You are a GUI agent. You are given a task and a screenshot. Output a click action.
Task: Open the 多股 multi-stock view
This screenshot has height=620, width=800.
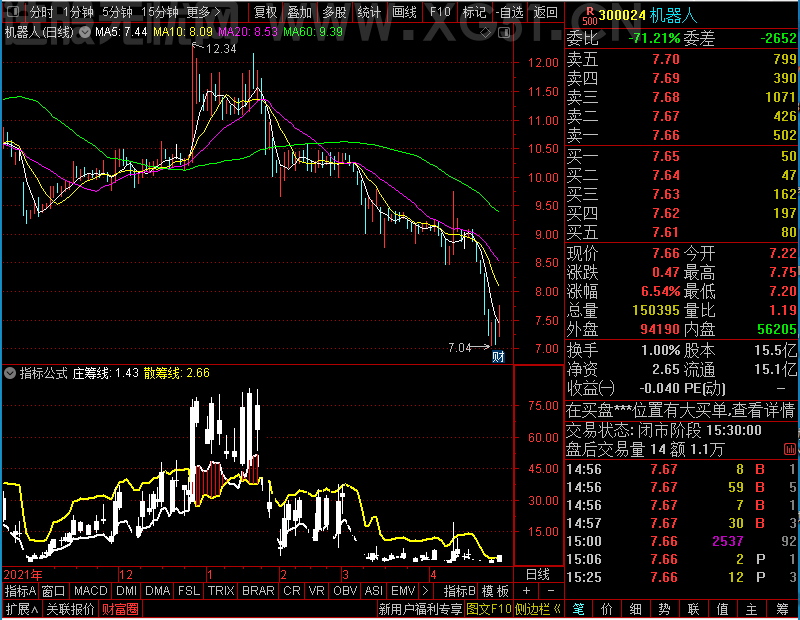[334, 11]
